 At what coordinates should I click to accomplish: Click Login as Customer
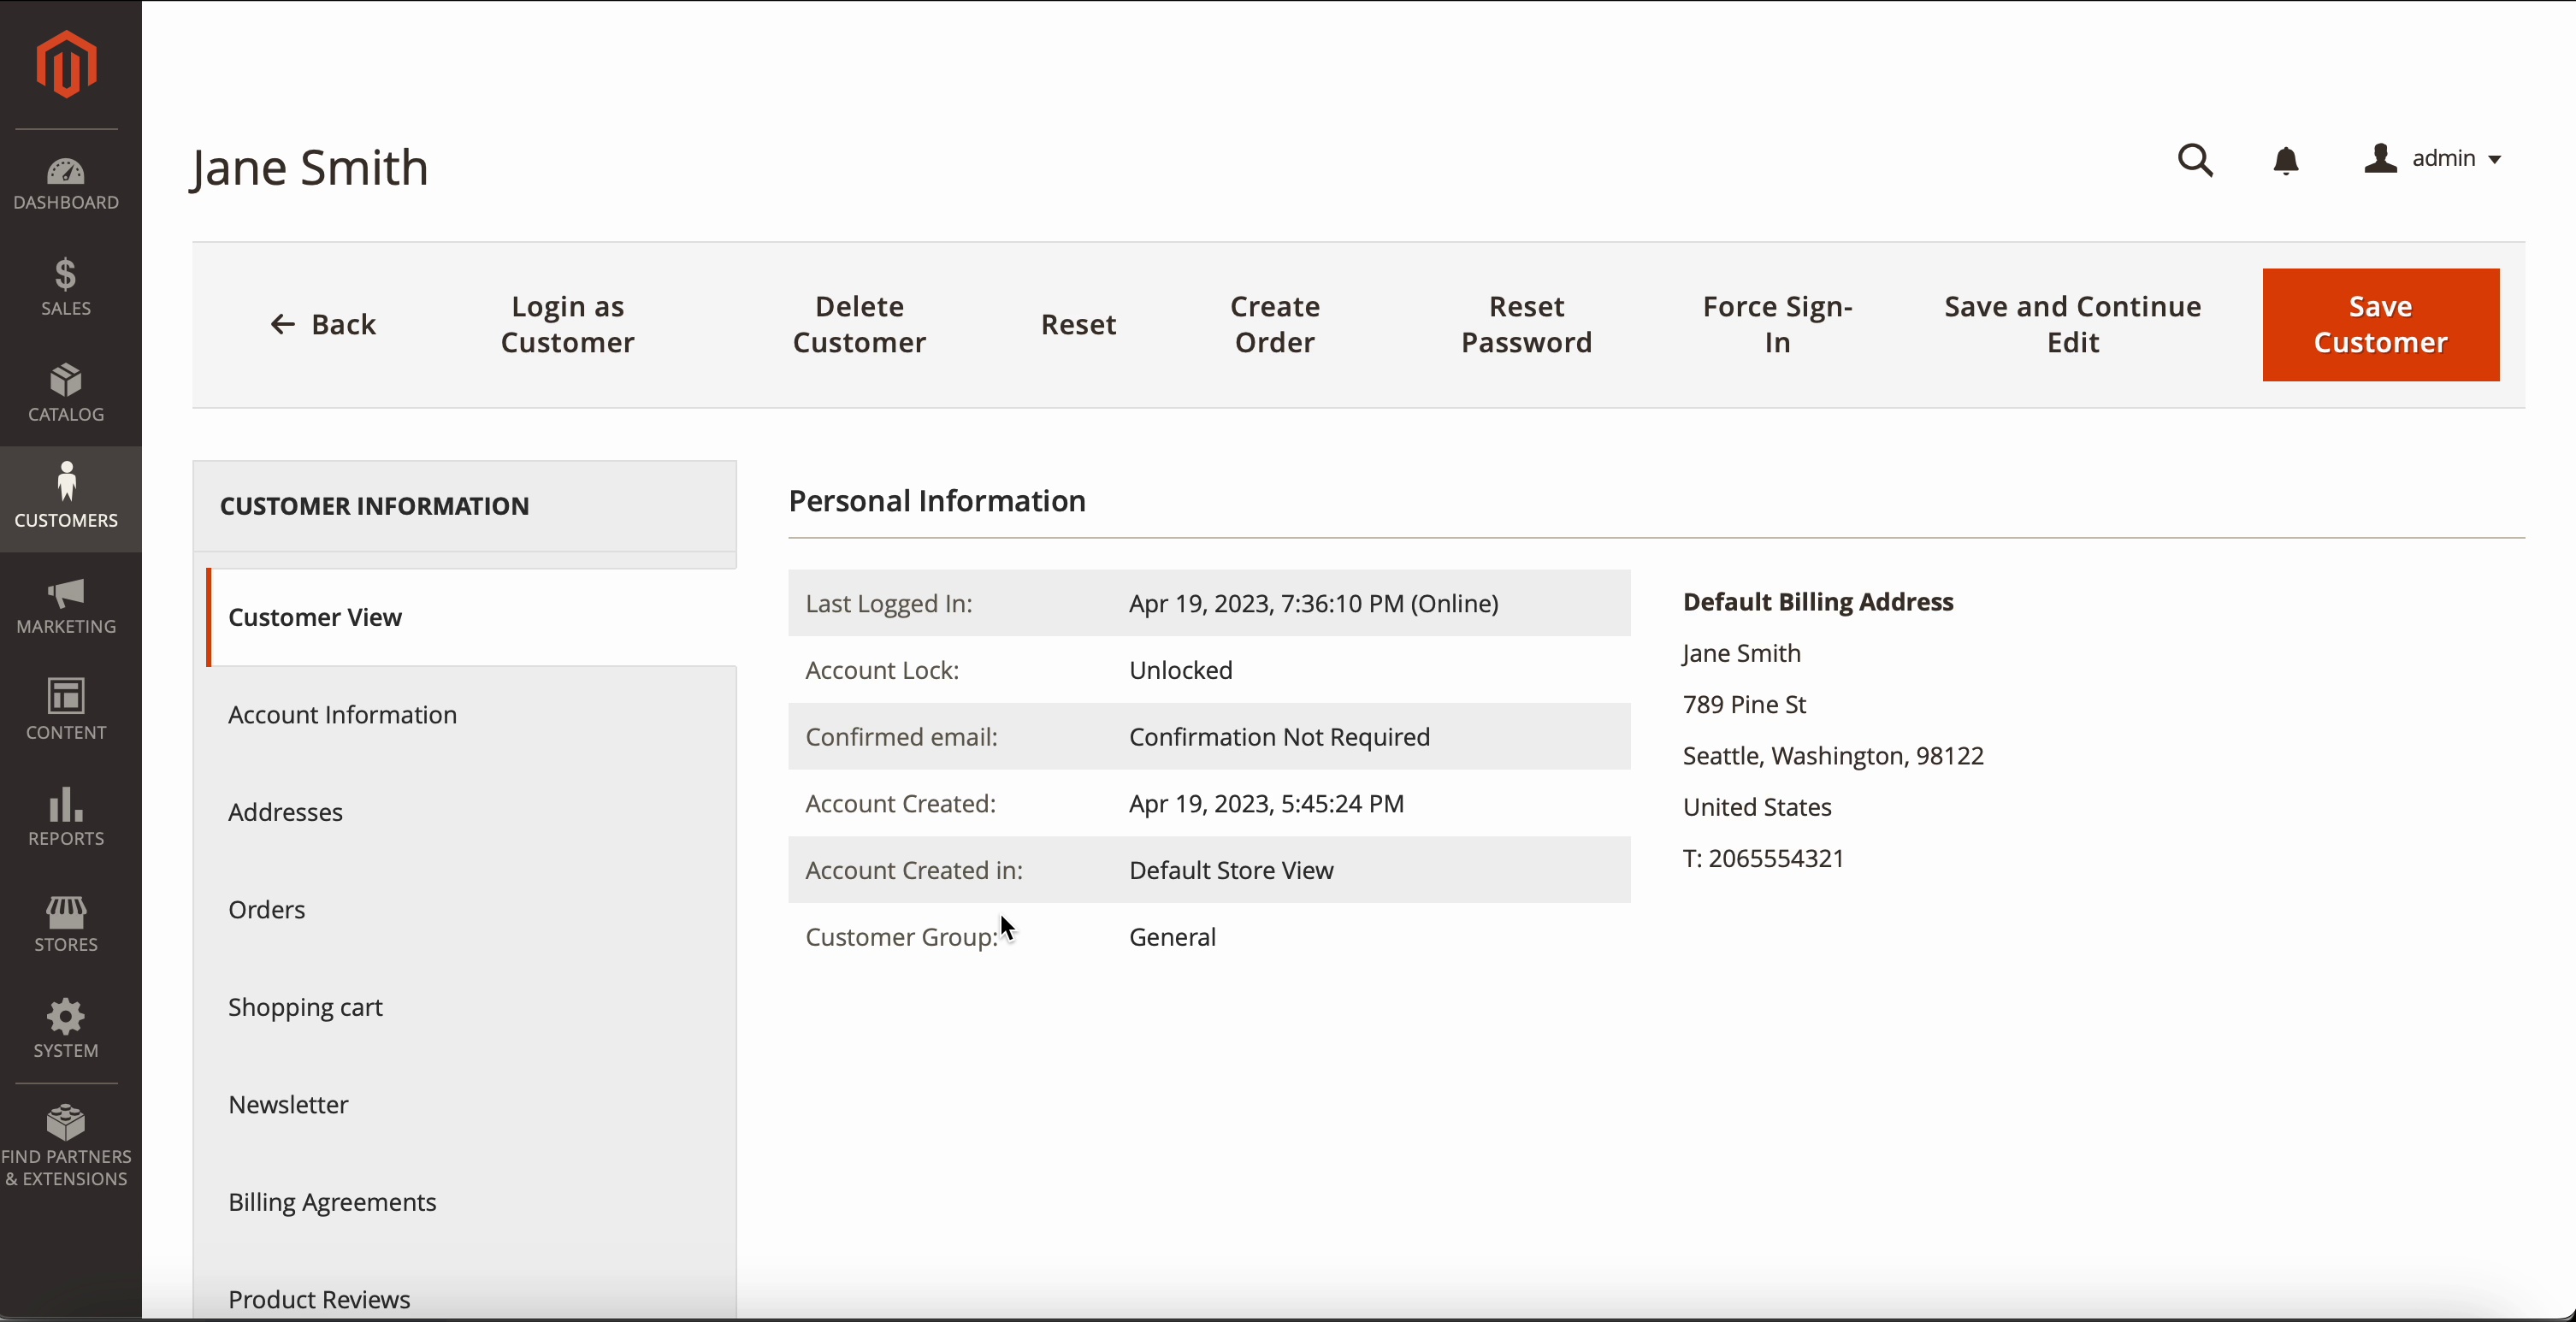coord(567,325)
